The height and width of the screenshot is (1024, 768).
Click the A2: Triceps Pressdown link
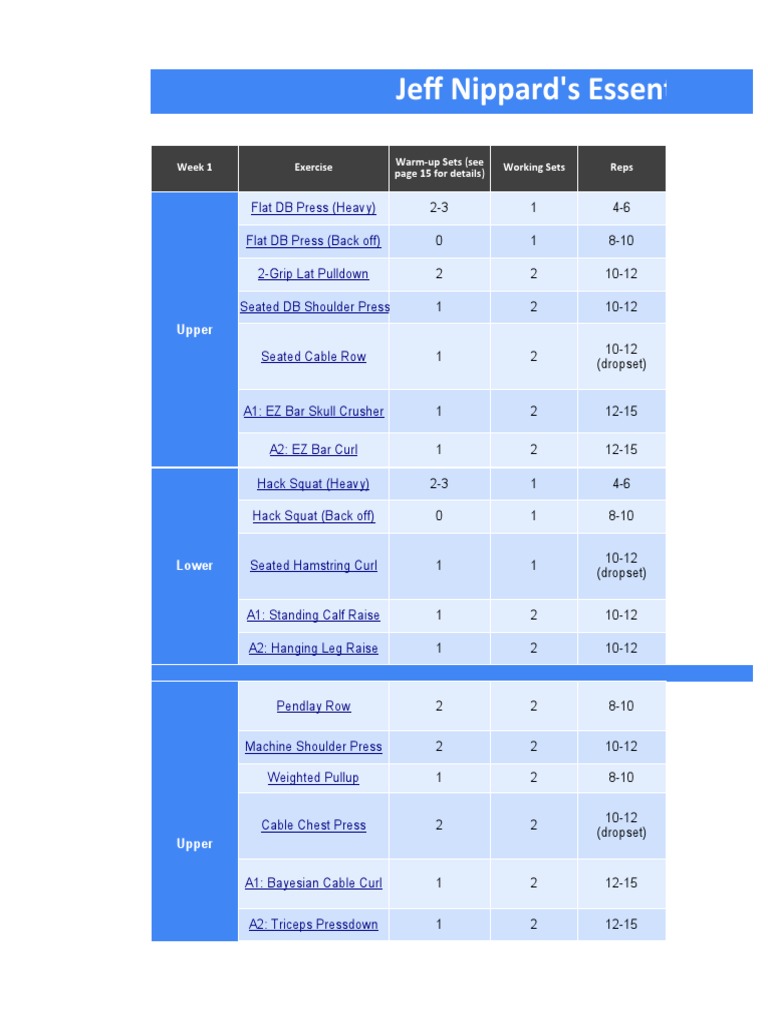click(x=313, y=925)
